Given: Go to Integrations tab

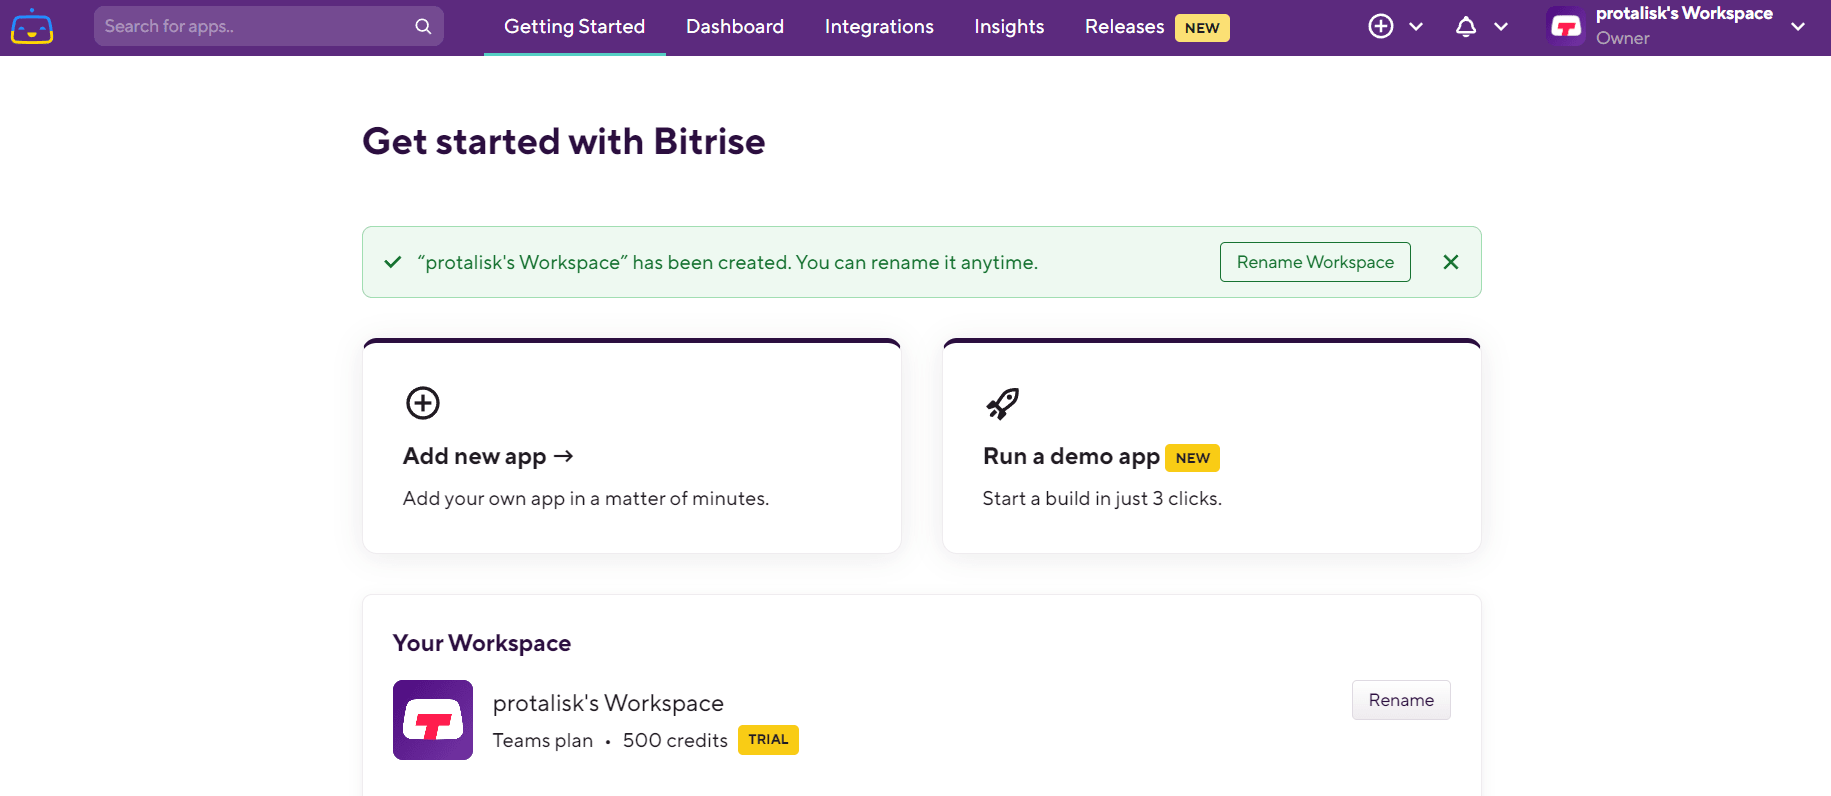Looking at the screenshot, I should pos(879,27).
